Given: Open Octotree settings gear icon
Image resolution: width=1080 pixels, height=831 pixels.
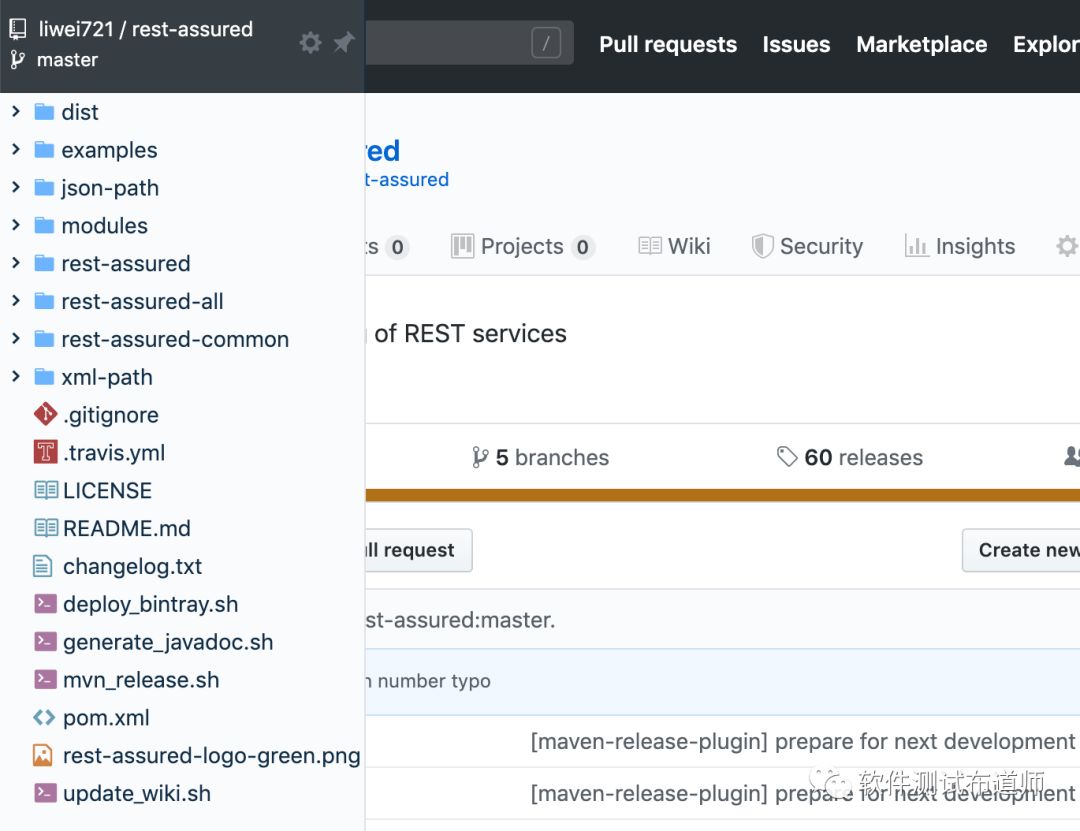Looking at the screenshot, I should click(310, 43).
